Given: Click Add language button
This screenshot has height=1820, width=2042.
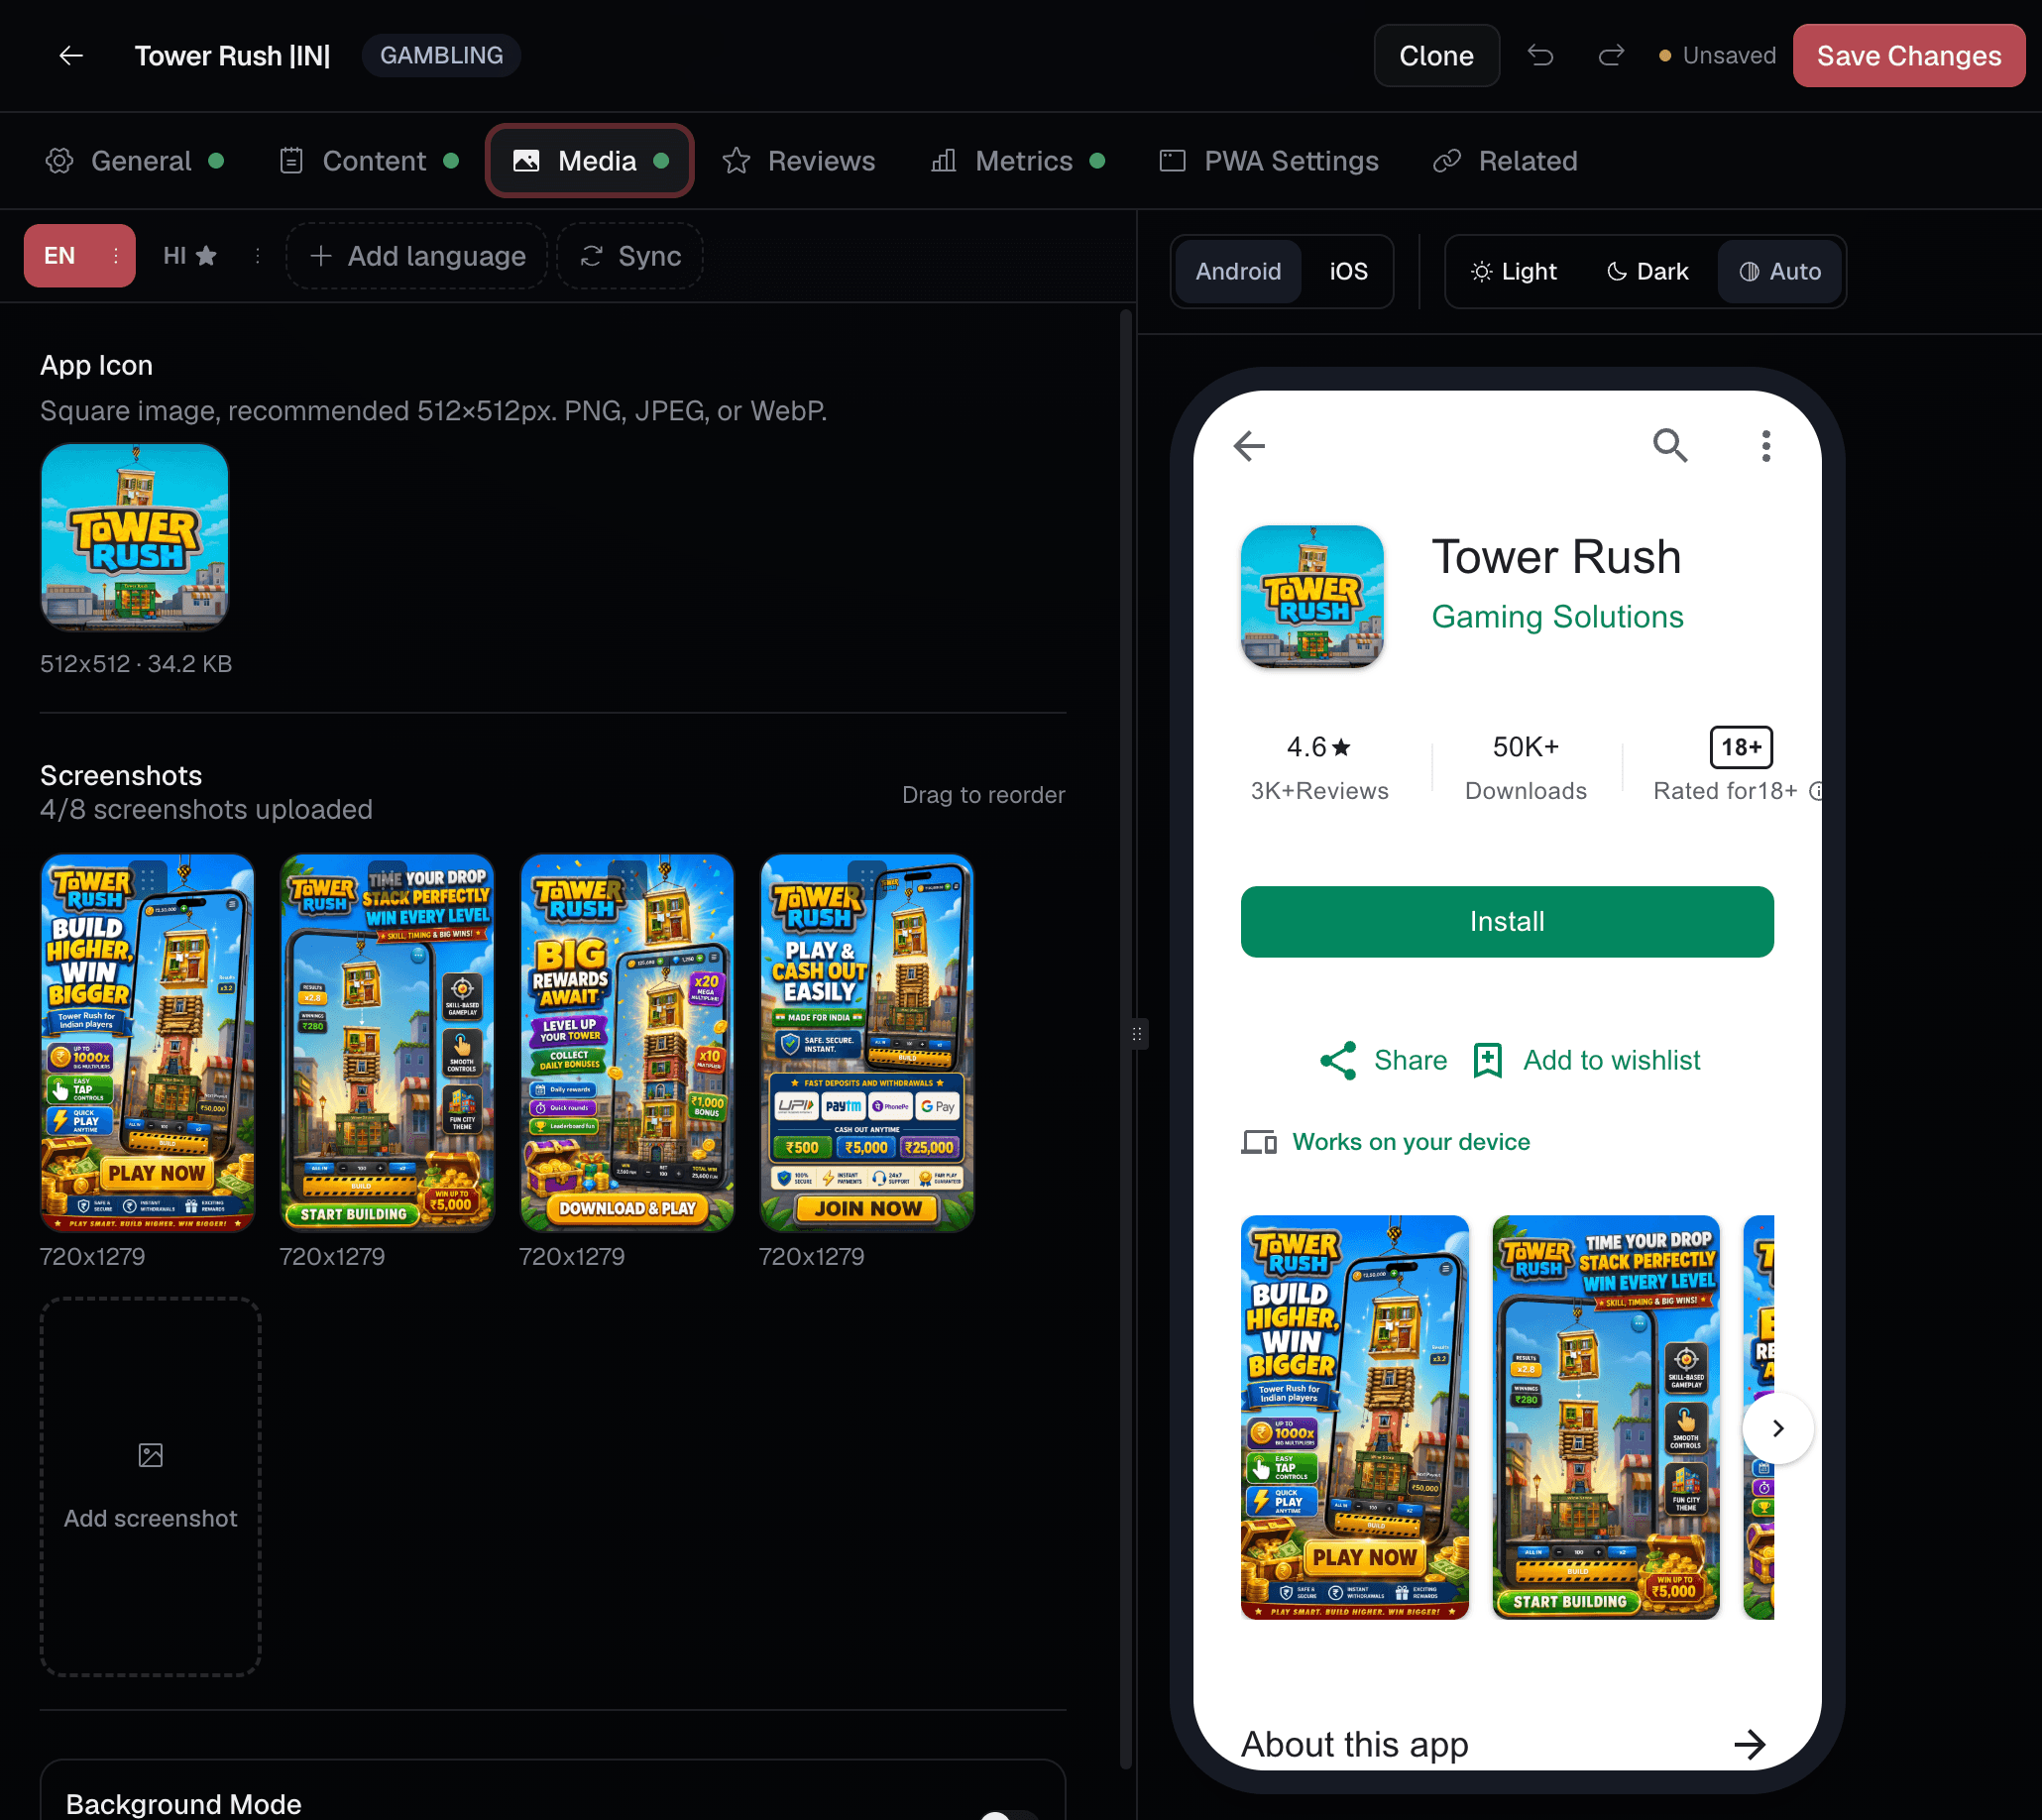Looking at the screenshot, I should pyautogui.click(x=417, y=256).
